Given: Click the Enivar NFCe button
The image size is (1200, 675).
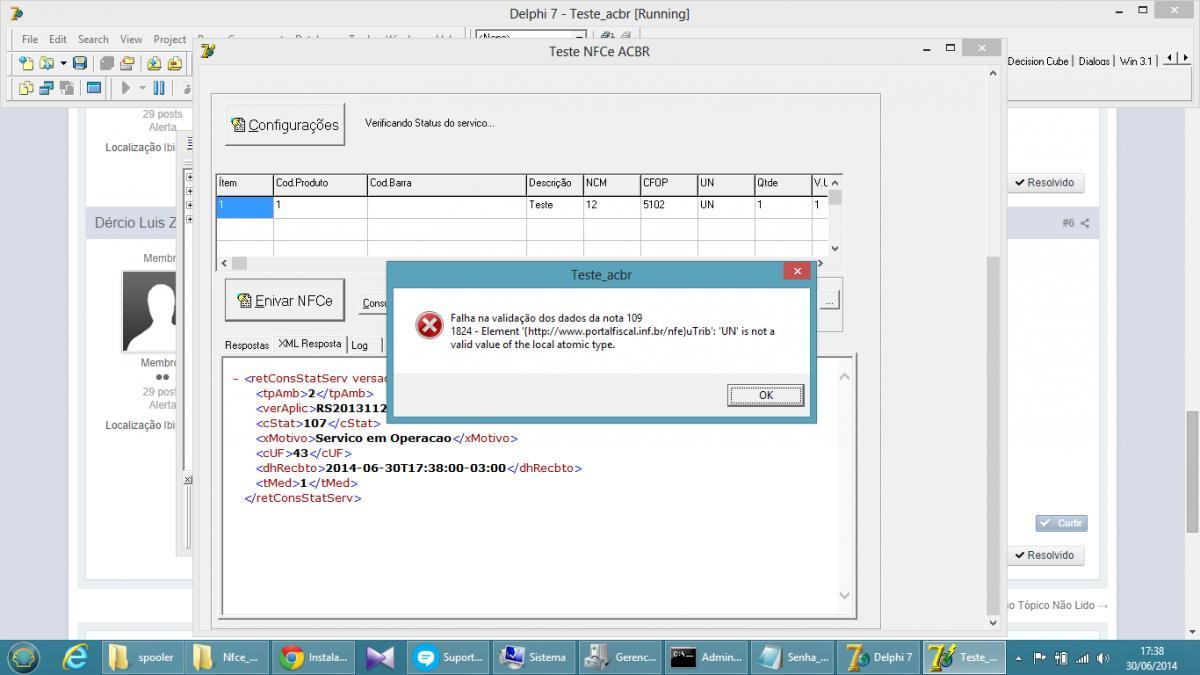Looking at the screenshot, I should click(285, 300).
